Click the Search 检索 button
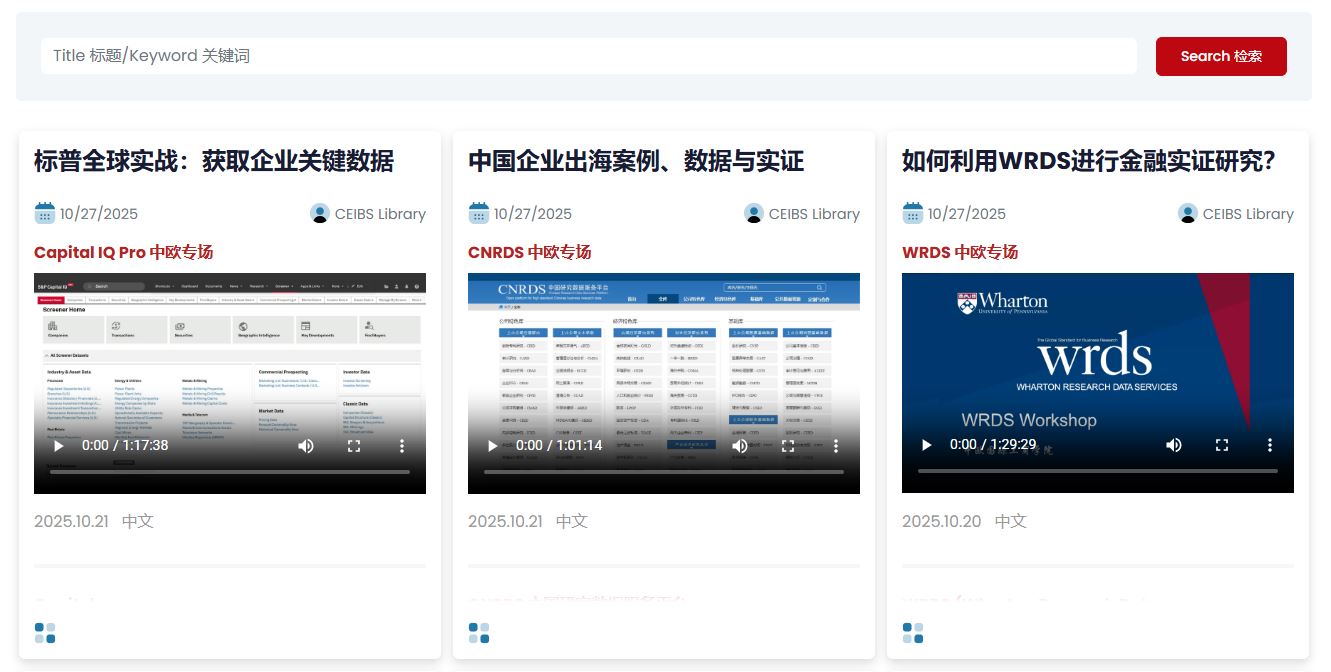The image size is (1331, 672). click(1221, 56)
